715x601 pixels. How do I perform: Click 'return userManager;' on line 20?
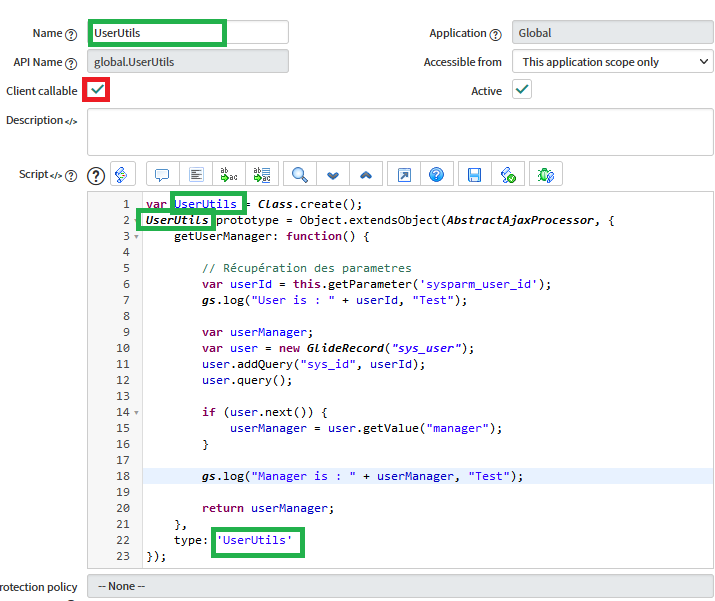[x=268, y=508]
